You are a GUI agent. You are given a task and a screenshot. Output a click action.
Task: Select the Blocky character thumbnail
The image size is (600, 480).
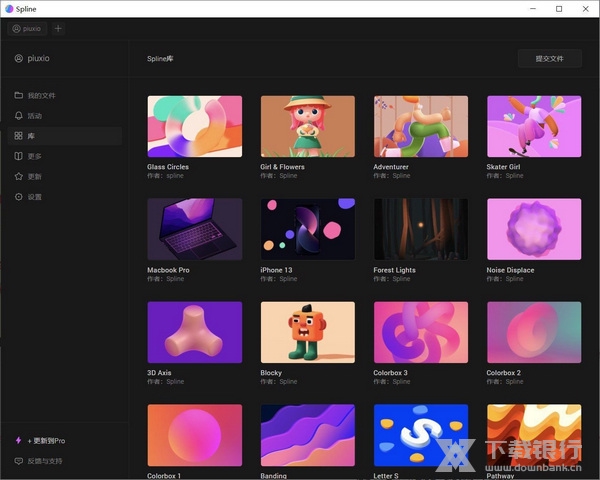[307, 332]
